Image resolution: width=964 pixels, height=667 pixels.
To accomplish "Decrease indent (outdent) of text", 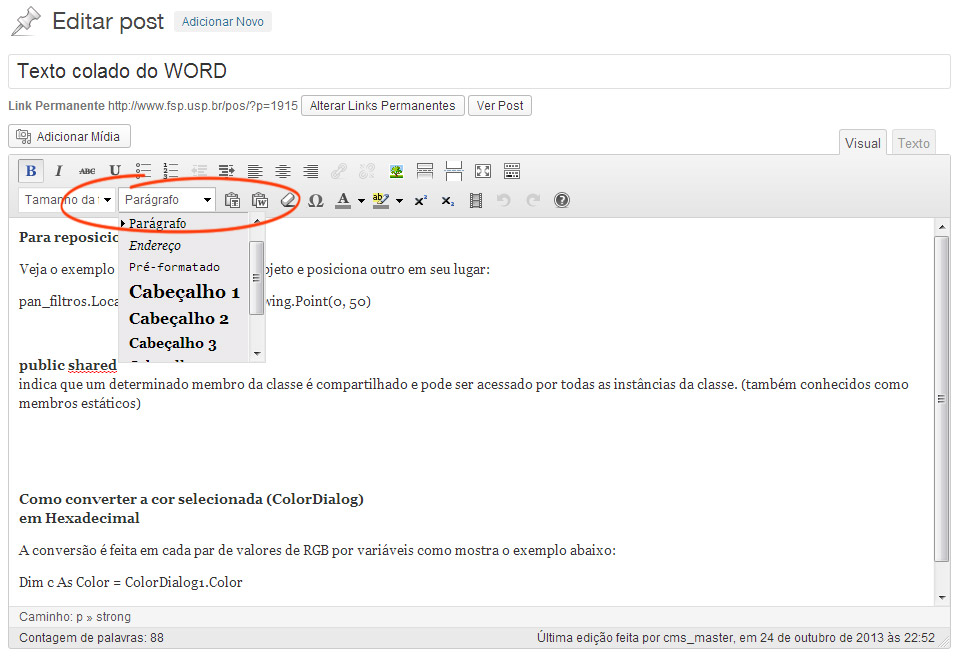I will point(199,171).
